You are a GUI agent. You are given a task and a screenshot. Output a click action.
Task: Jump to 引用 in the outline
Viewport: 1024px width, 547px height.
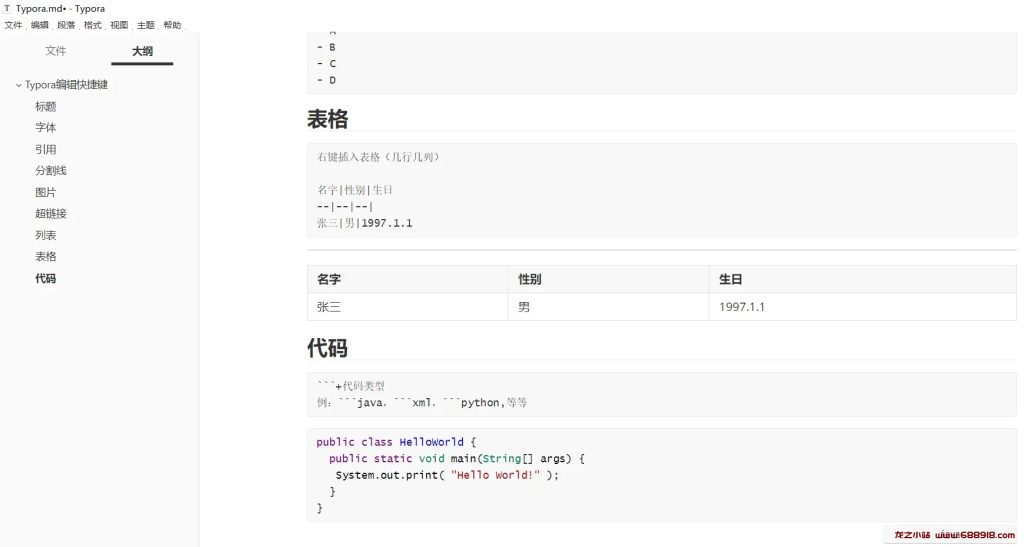point(46,149)
